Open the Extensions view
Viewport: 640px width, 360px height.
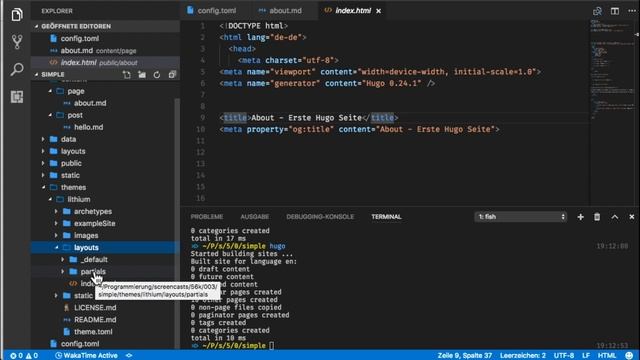17,97
